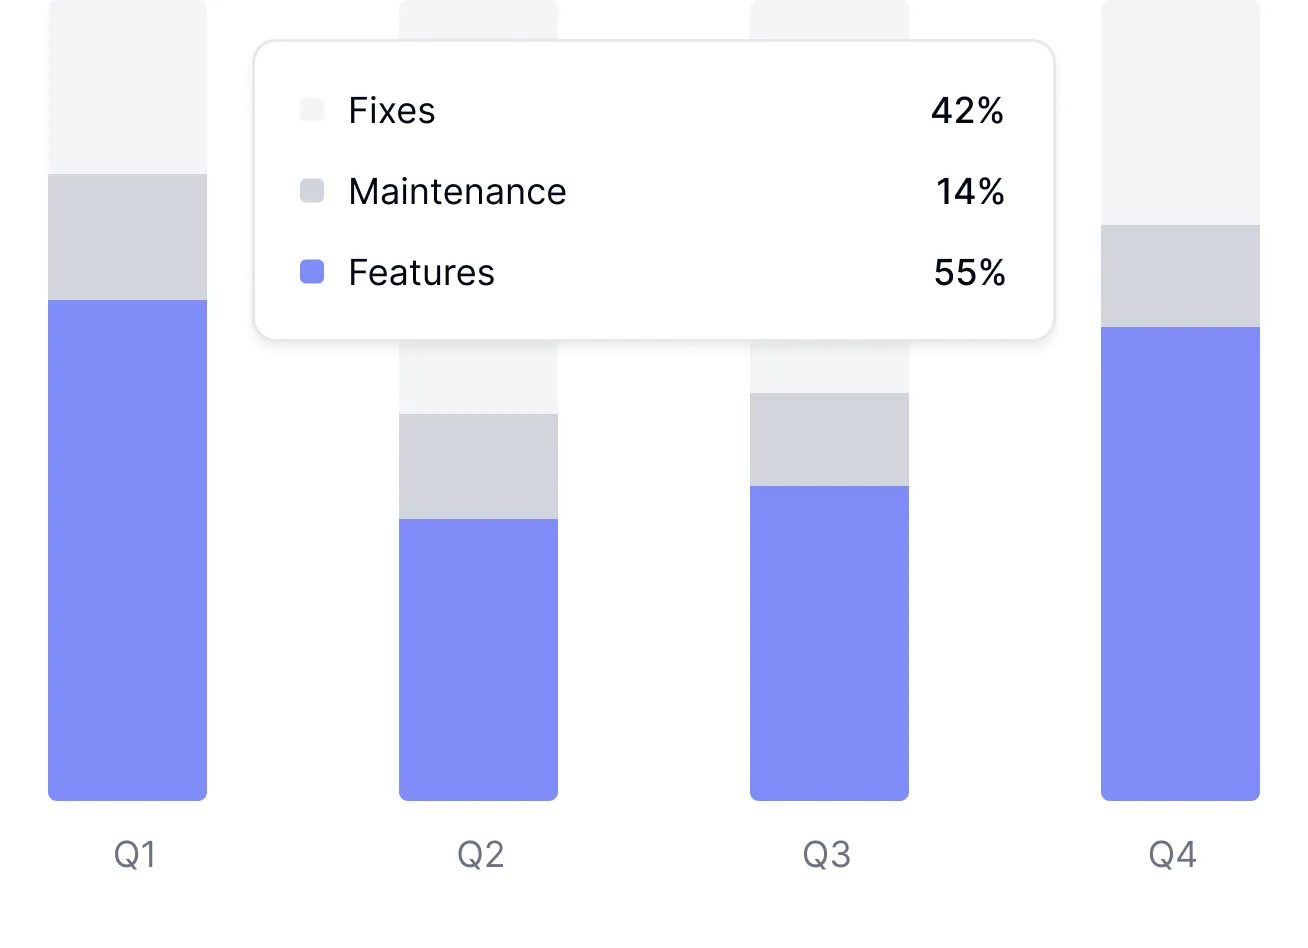Click the blue Features segment in Q4
The image size is (1308, 948).
tap(1180, 563)
